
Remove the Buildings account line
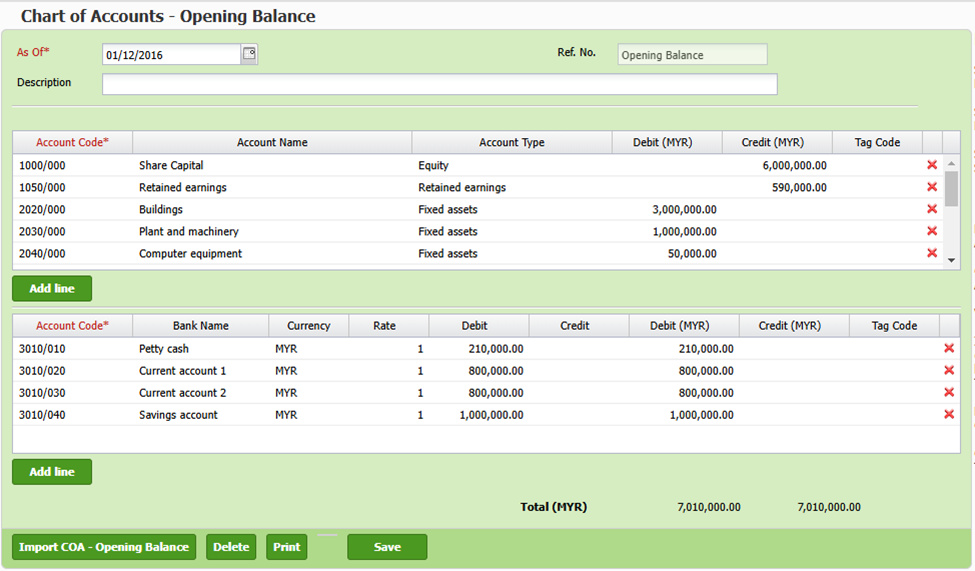(931, 209)
